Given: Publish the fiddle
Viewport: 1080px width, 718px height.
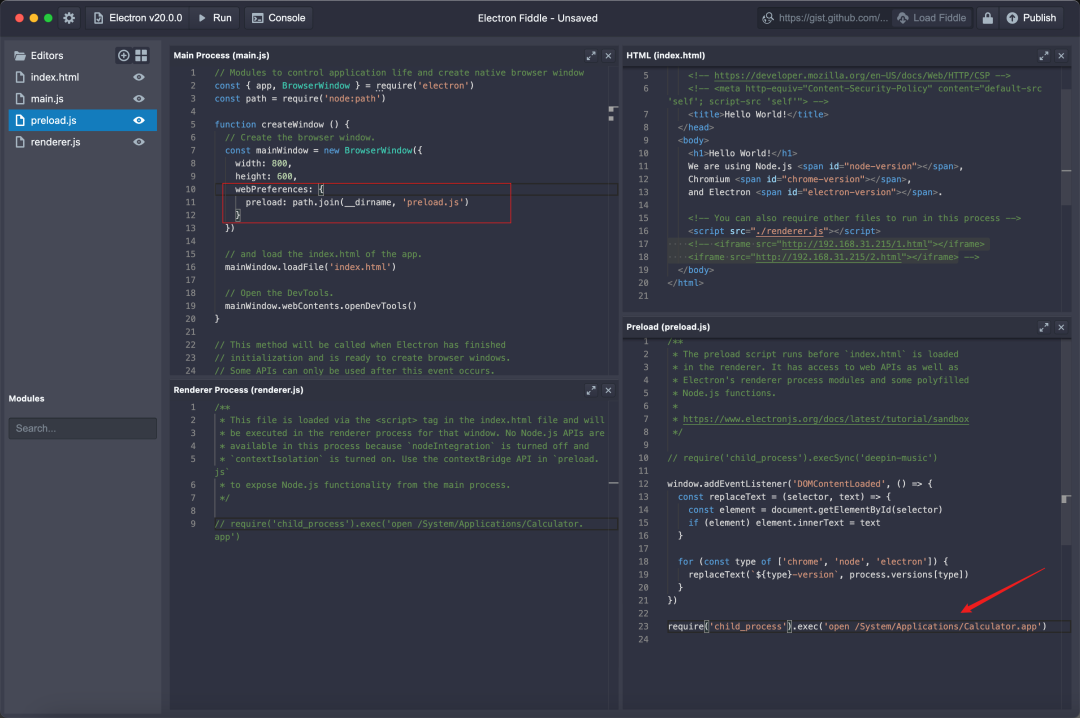Looking at the screenshot, I should click(x=1031, y=18).
